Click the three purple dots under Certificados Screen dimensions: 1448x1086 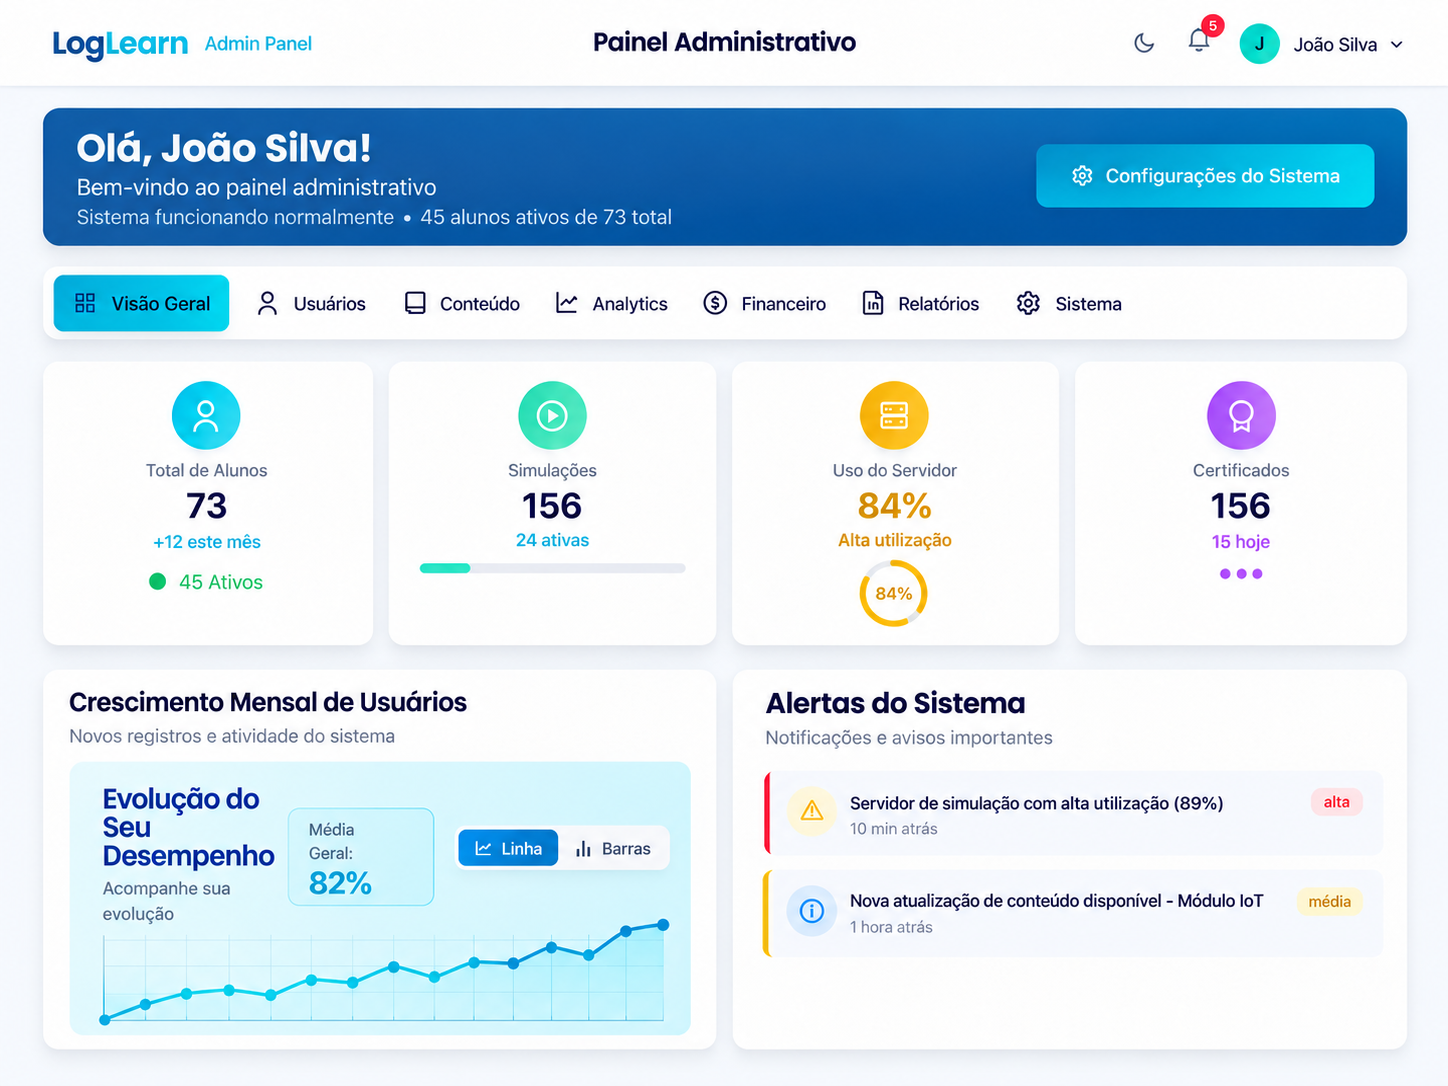(x=1241, y=574)
